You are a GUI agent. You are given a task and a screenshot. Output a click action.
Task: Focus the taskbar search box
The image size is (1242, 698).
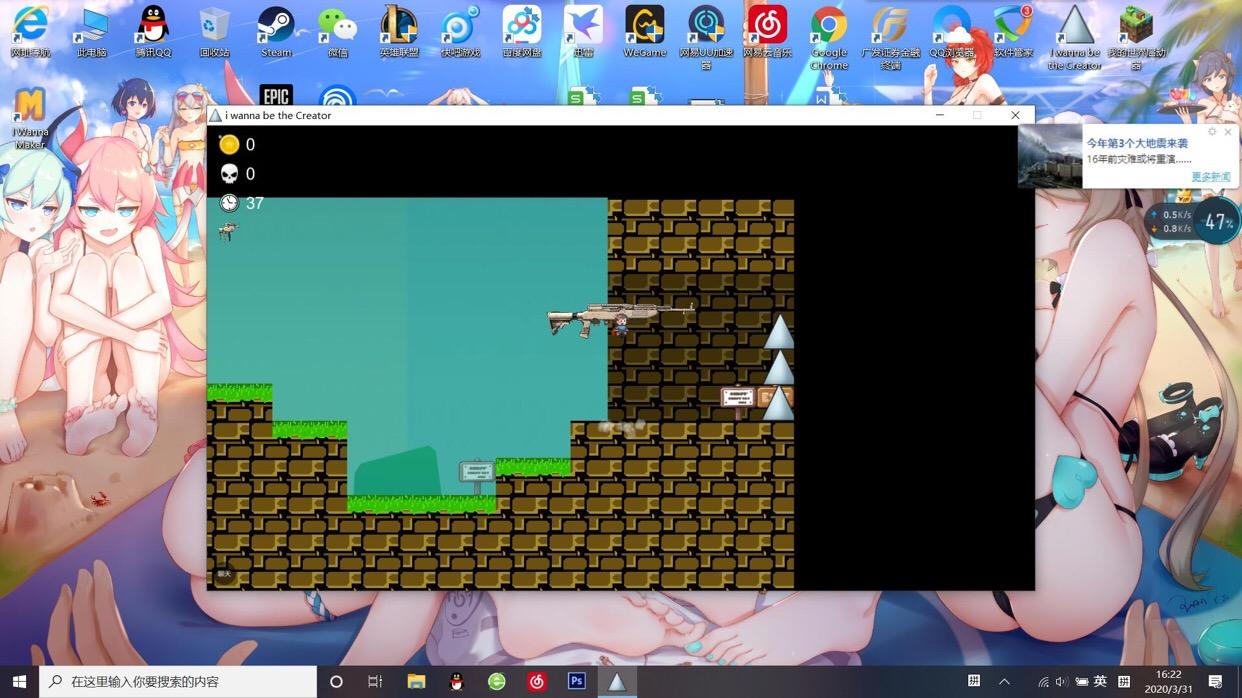click(178, 681)
